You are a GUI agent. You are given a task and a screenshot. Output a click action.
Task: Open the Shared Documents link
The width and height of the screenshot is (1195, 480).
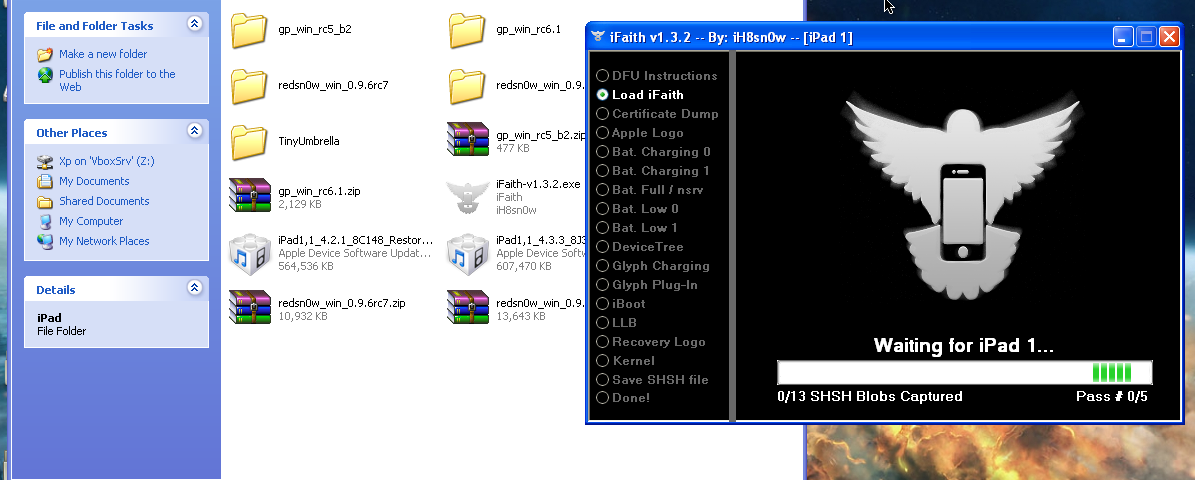[104, 201]
